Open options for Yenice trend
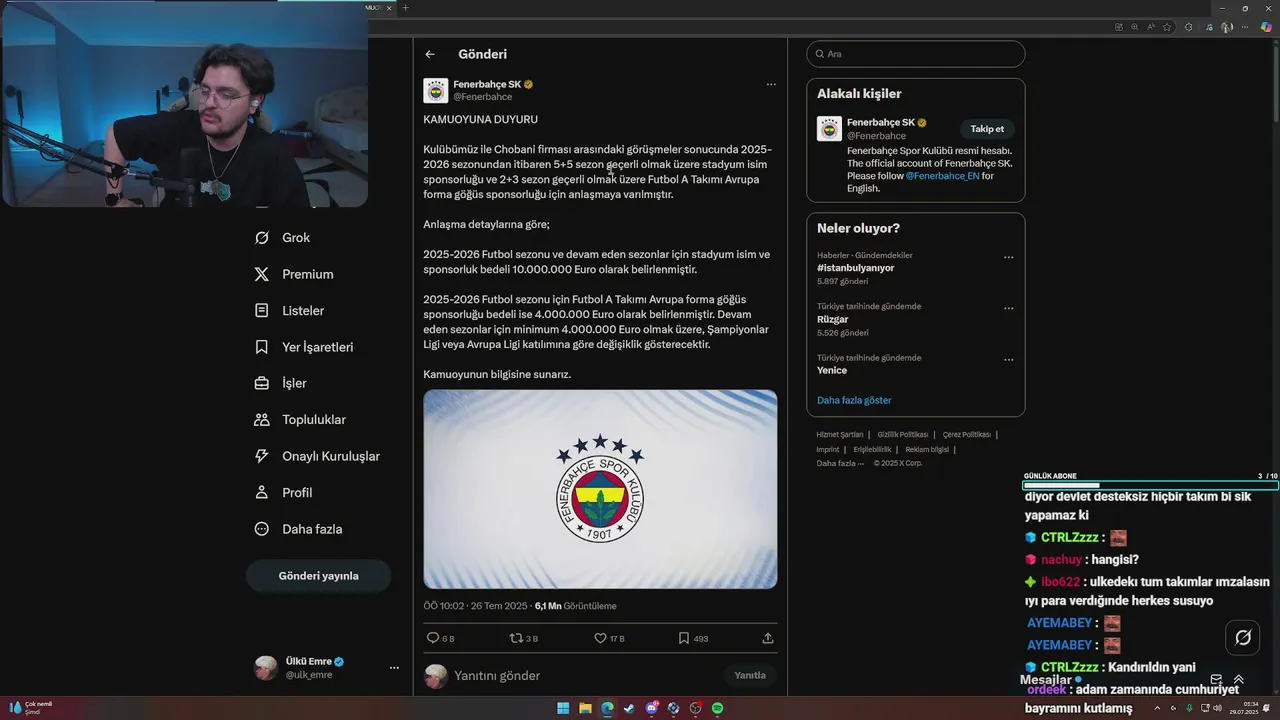The image size is (1280, 720). pos(1008,360)
